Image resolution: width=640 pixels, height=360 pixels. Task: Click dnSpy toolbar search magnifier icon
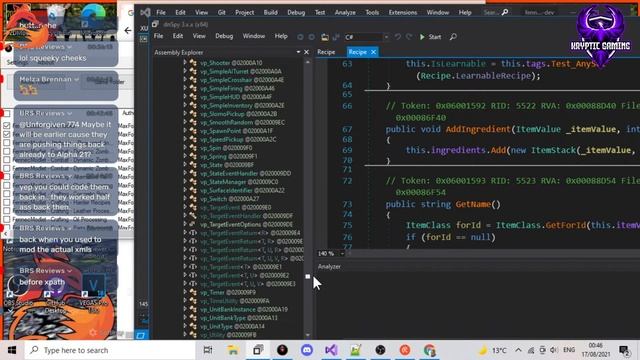[x=453, y=37]
